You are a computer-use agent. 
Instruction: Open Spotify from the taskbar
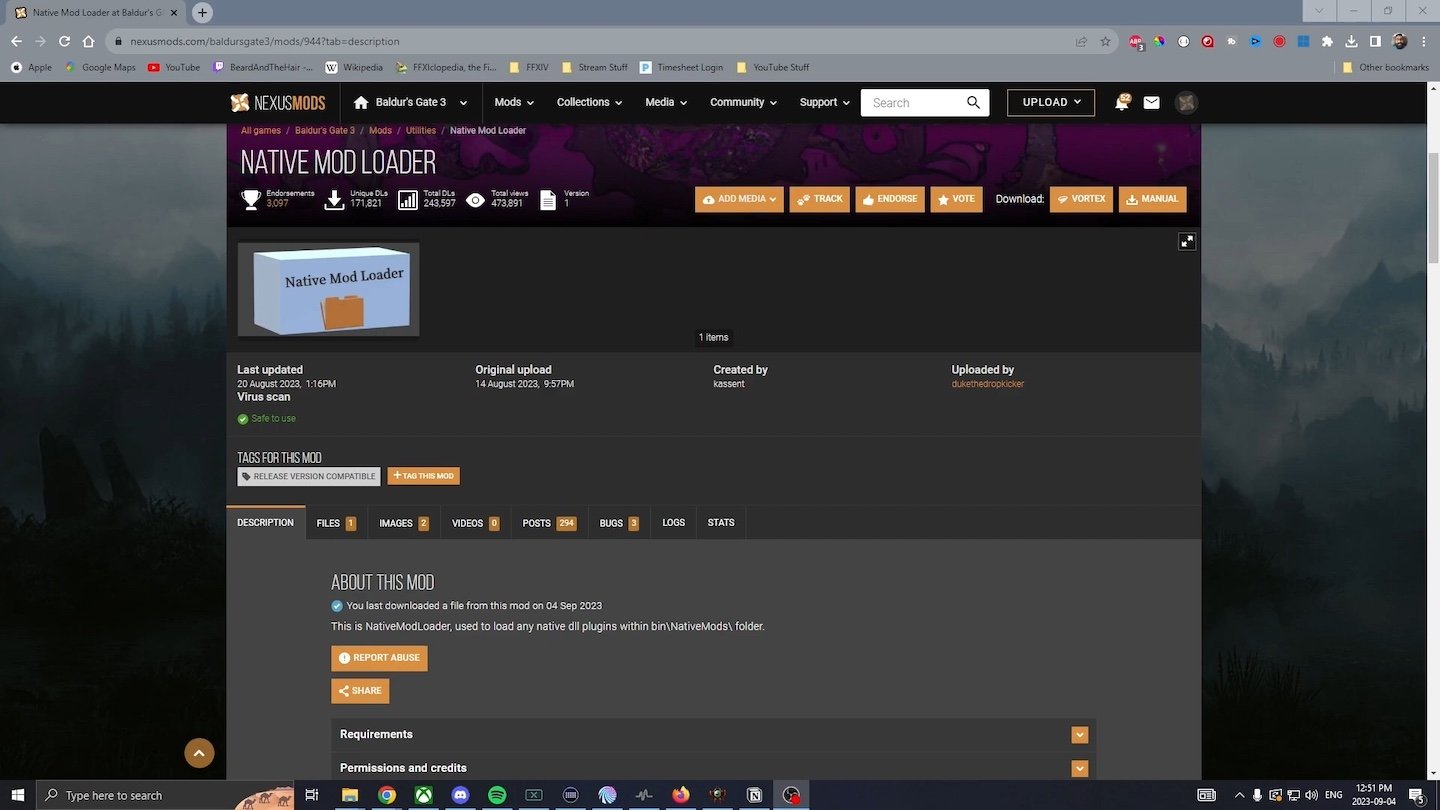coord(497,795)
